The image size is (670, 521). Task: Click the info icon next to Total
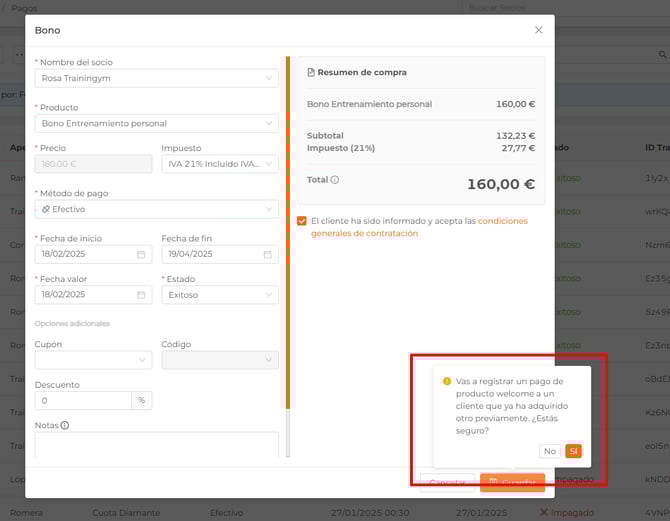tap(335, 180)
